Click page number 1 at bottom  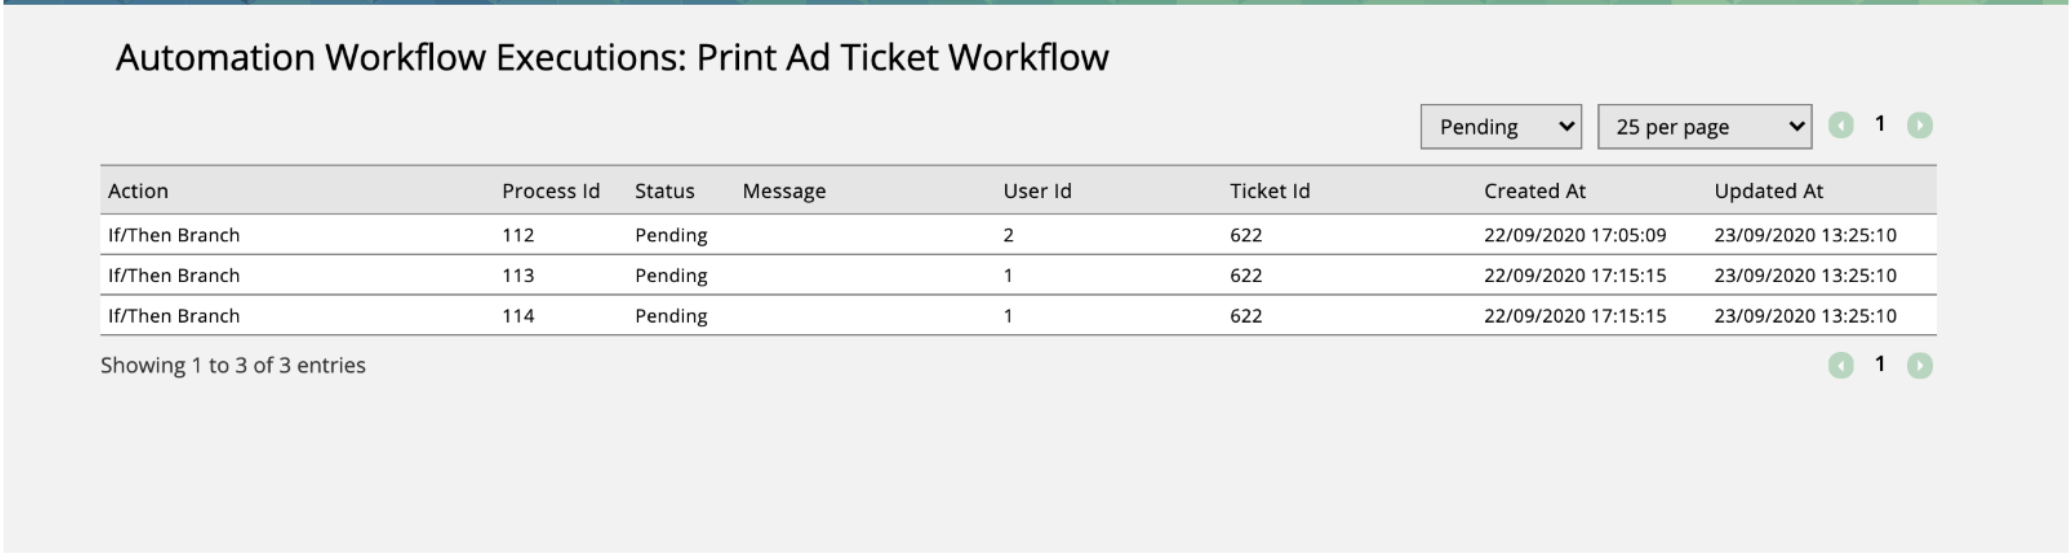click(x=1880, y=364)
